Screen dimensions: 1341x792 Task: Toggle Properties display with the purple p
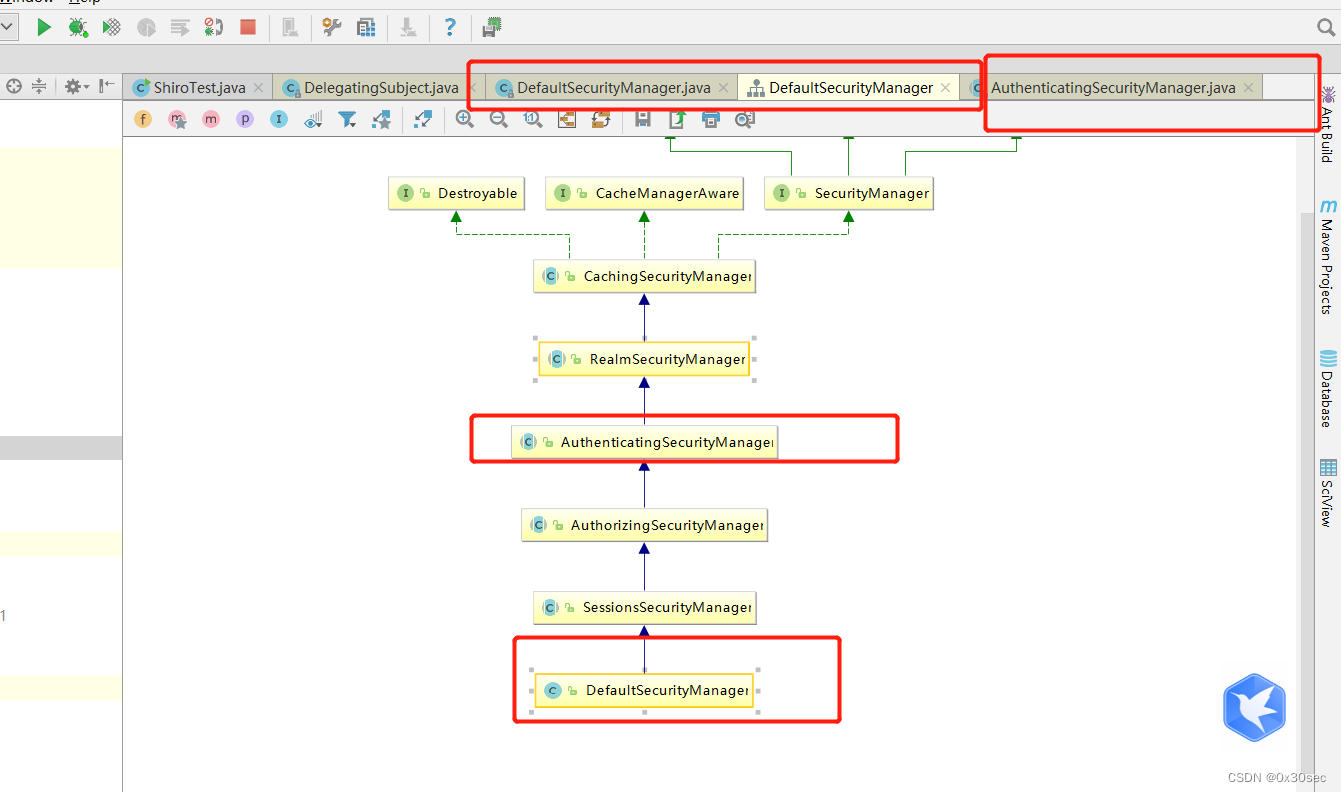coord(245,120)
